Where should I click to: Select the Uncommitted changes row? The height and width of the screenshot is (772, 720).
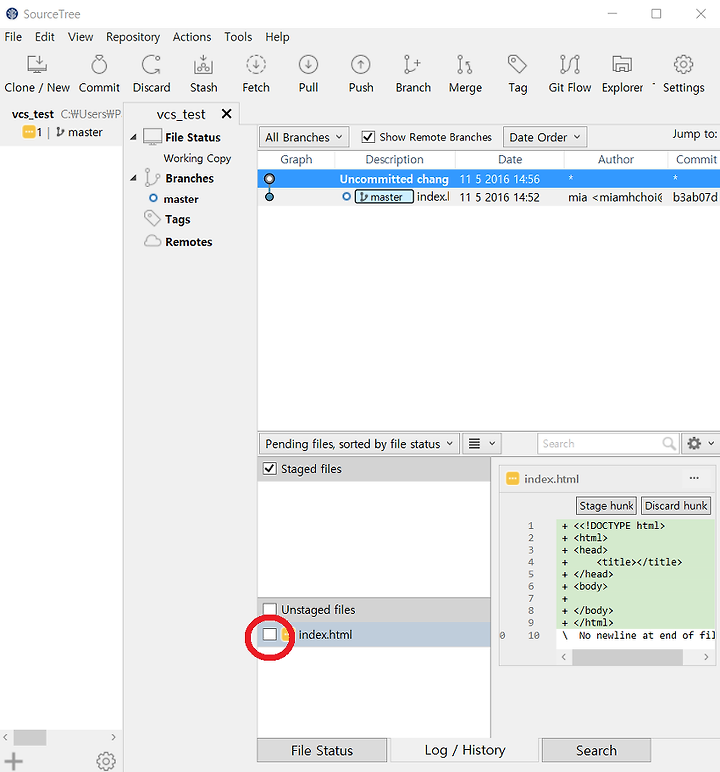[x=489, y=179]
